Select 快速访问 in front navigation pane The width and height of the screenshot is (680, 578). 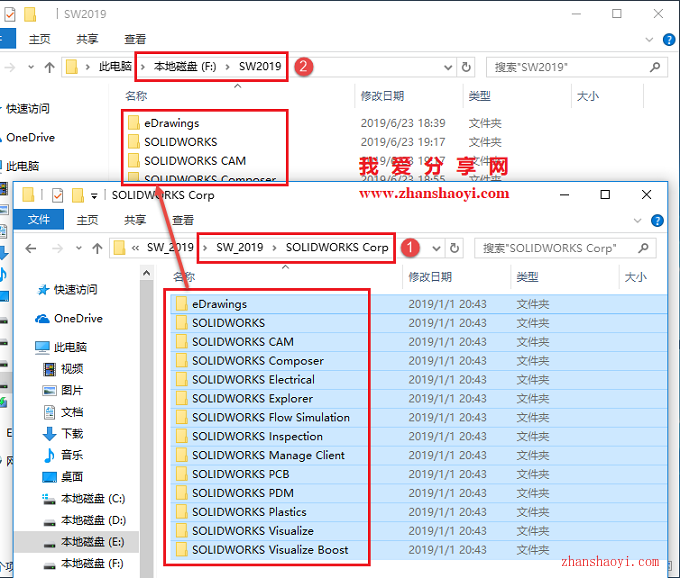click(67, 290)
